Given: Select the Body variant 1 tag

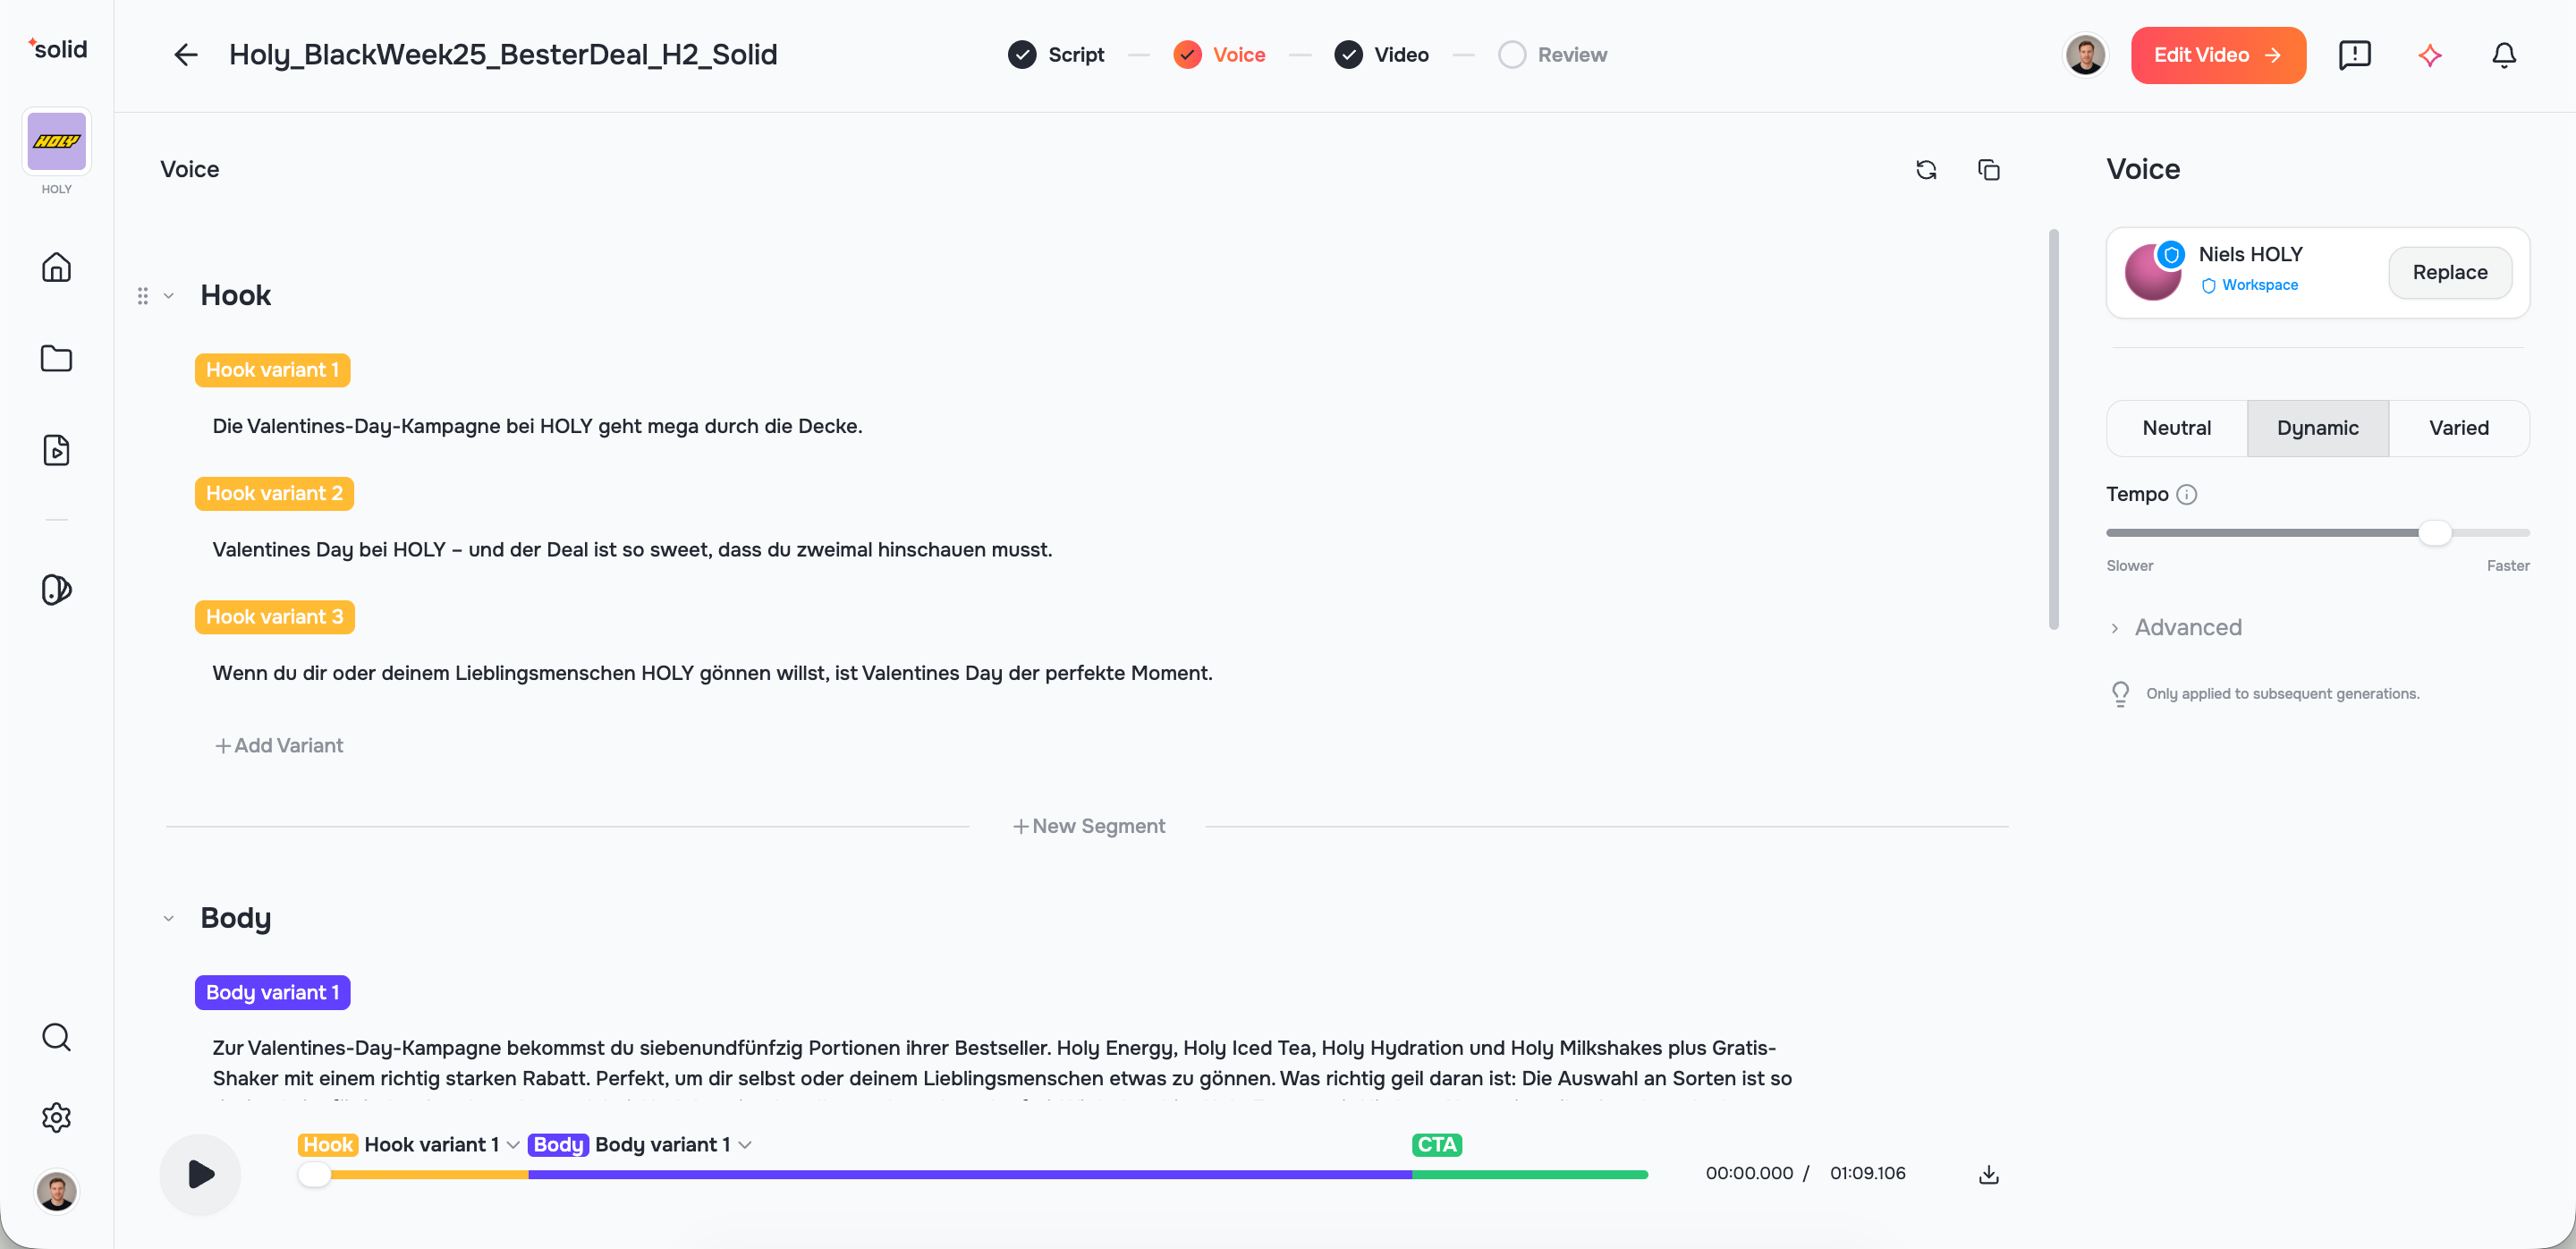Looking at the screenshot, I should (x=272, y=992).
